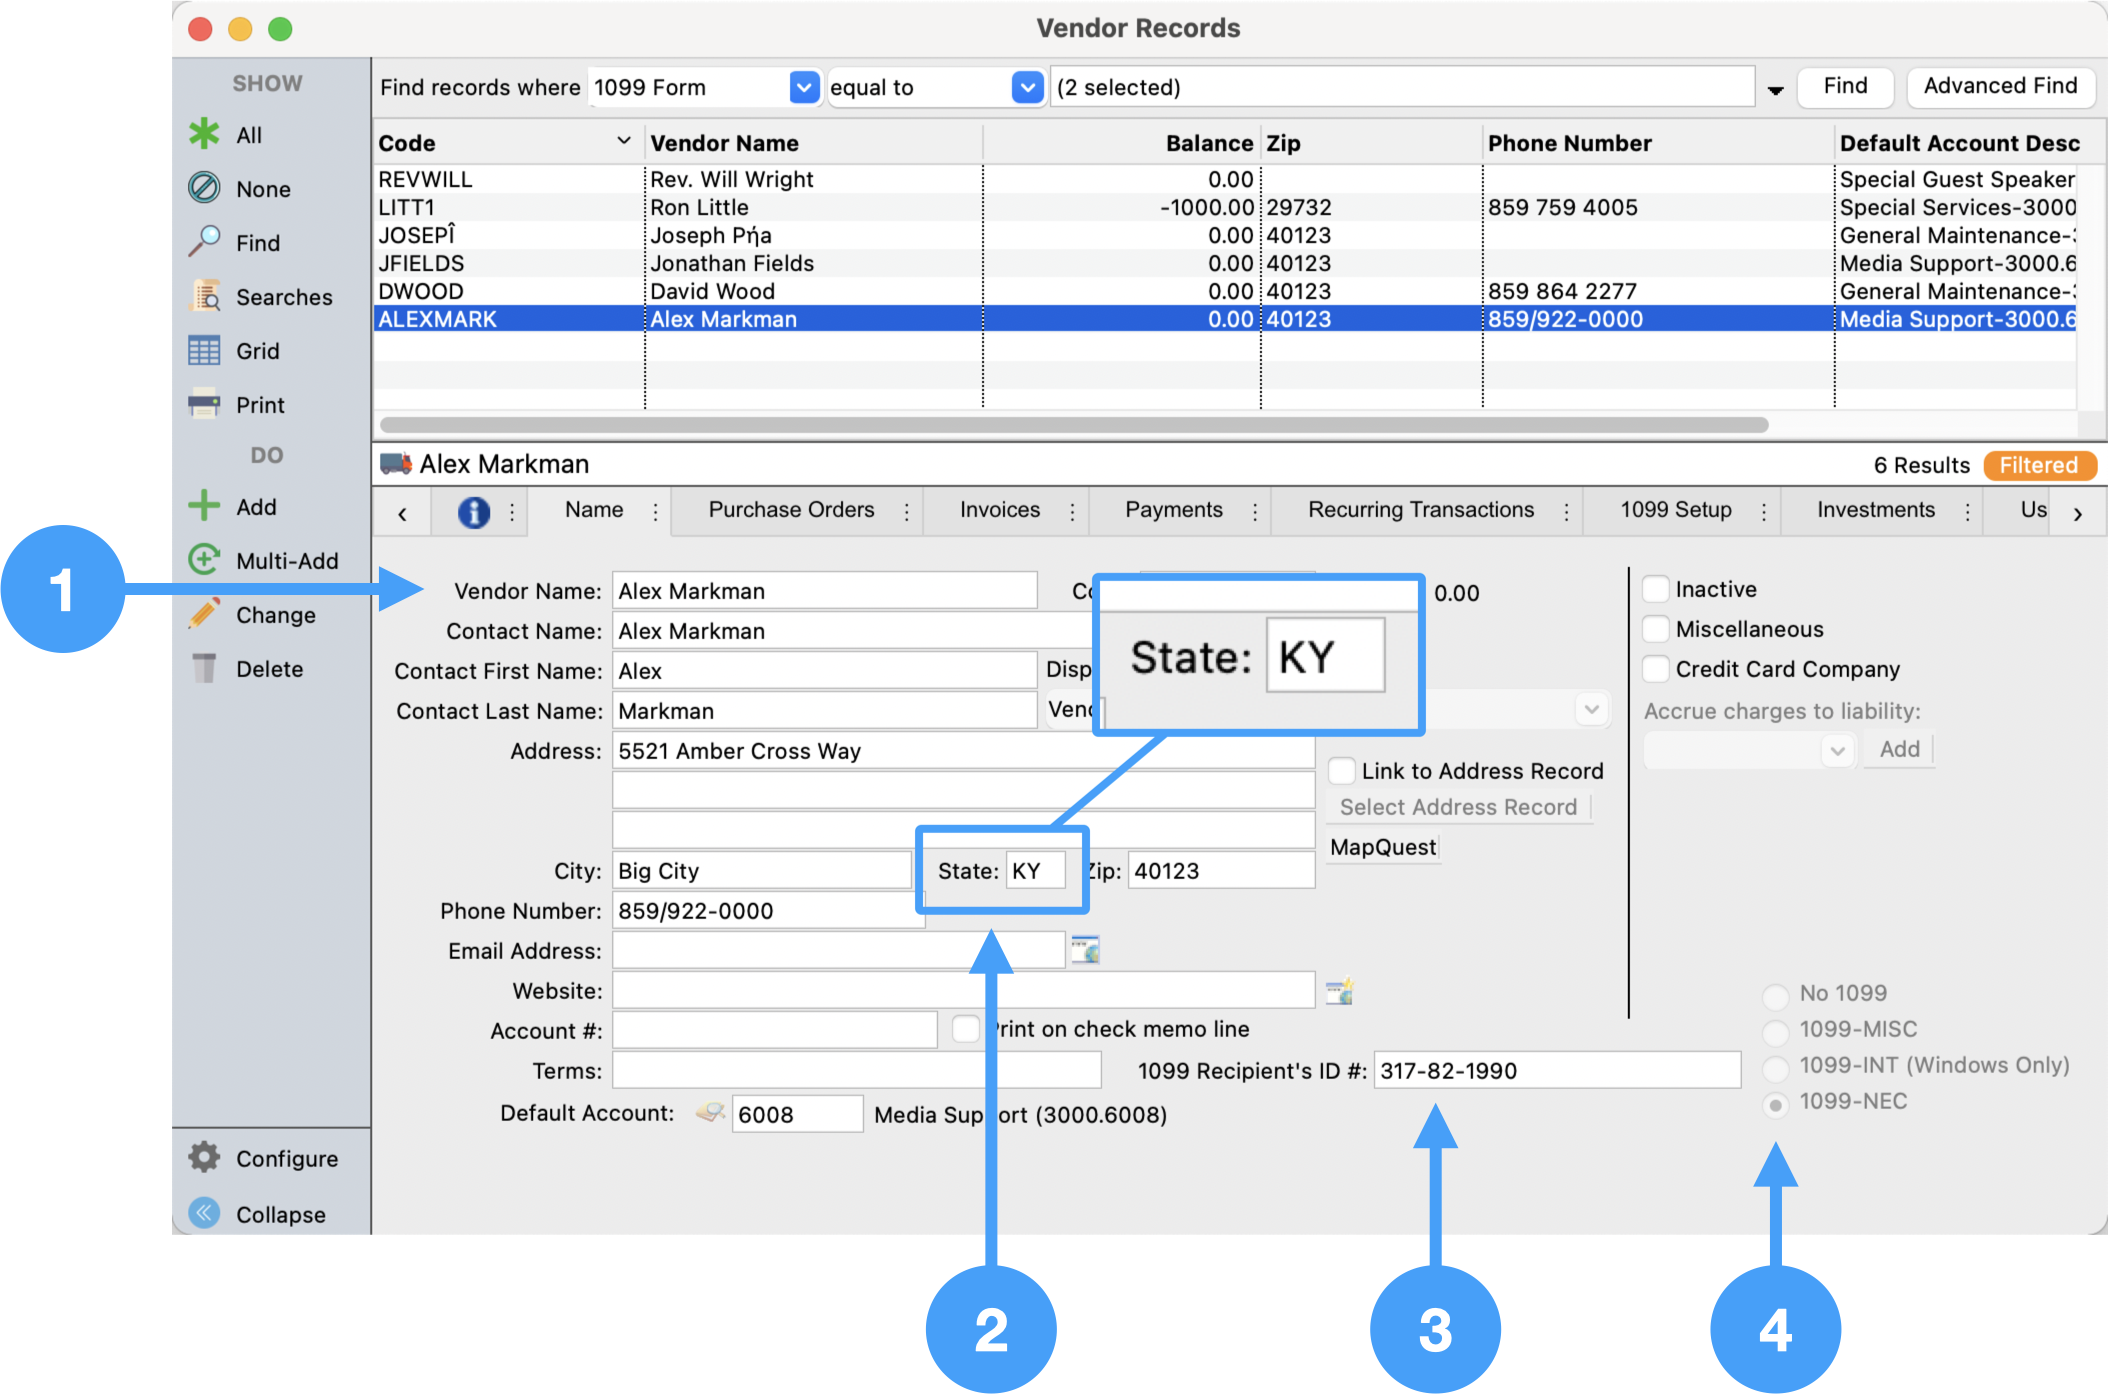Click the green All asterisk icon
The height and width of the screenshot is (1394, 2108).
tap(204, 134)
